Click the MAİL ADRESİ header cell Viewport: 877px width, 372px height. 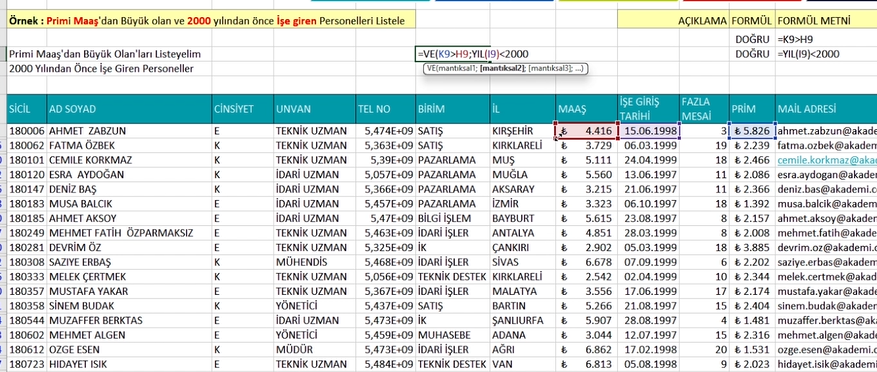[x=826, y=109]
